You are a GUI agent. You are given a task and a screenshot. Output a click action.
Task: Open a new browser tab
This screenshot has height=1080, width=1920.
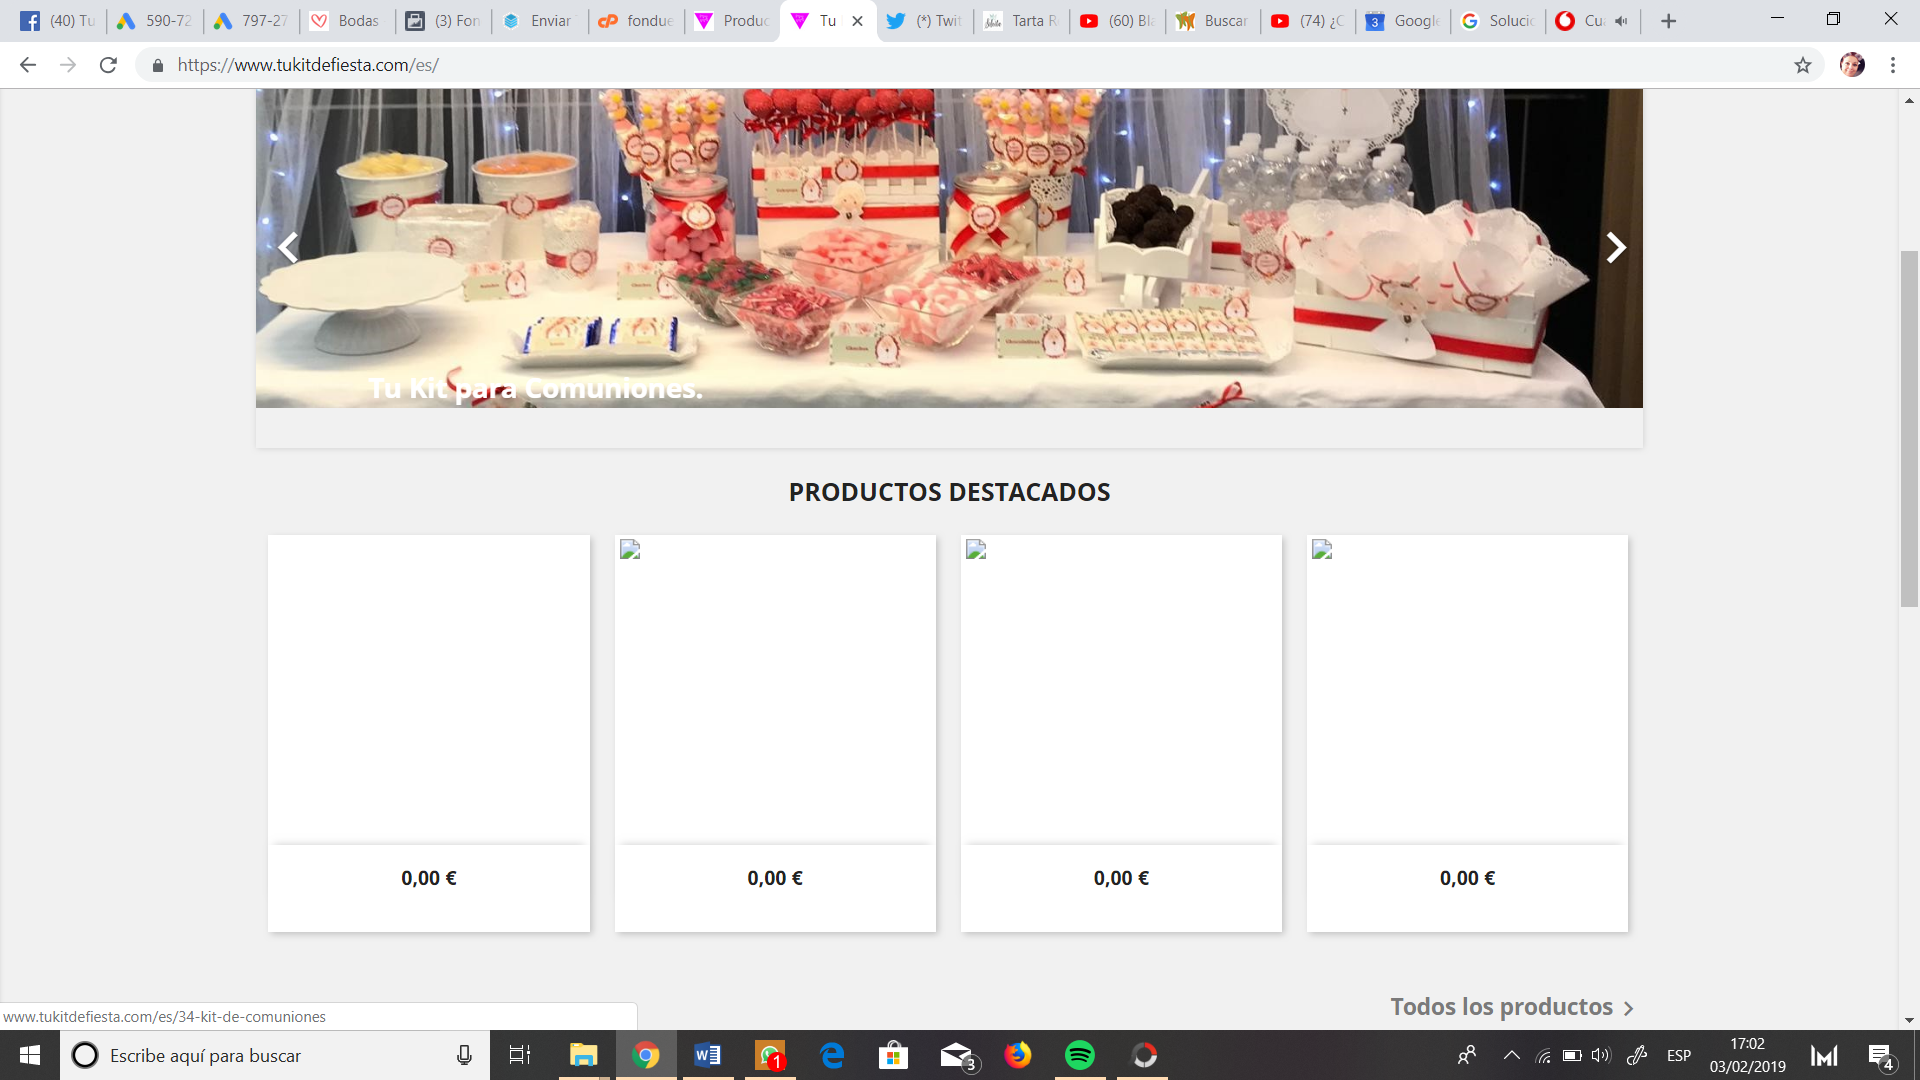click(1668, 21)
